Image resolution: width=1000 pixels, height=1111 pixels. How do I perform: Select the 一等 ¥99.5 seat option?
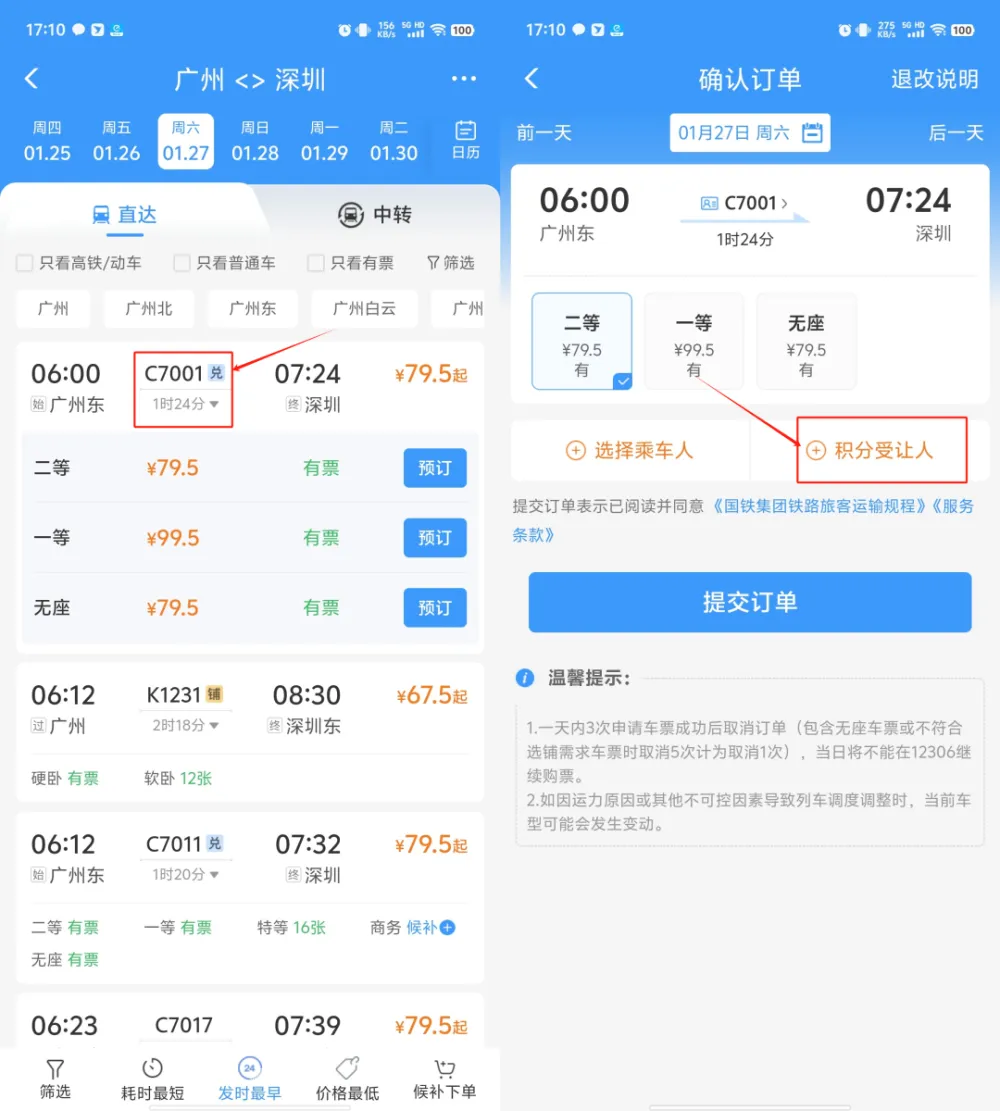694,342
